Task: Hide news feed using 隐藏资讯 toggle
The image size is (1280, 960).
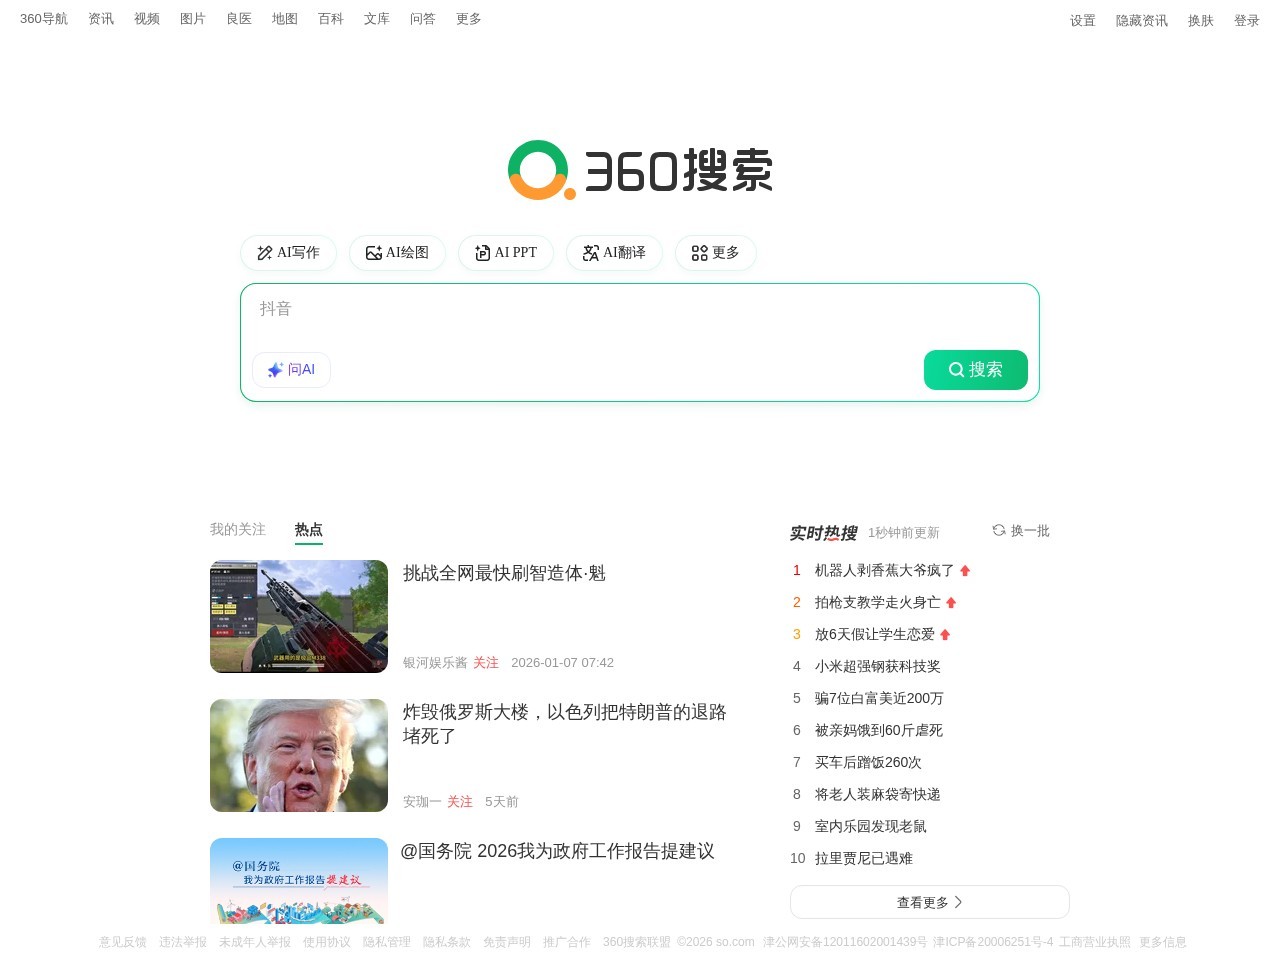Action: pos(1141,20)
